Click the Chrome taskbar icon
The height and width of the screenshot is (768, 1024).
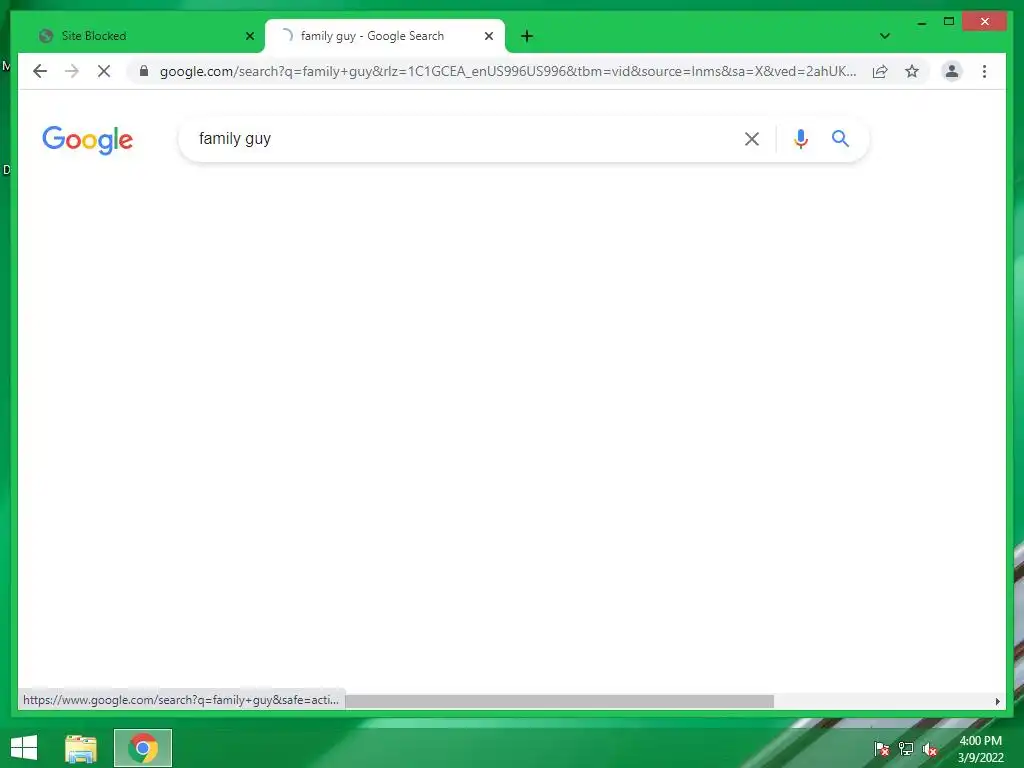143,748
